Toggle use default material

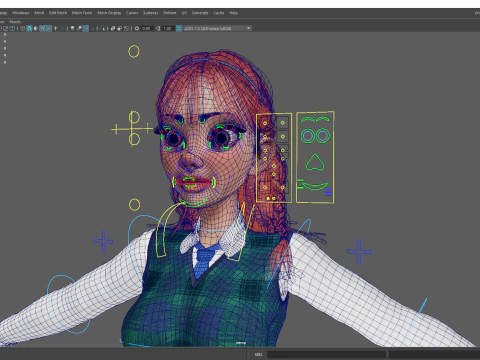pos(36,28)
